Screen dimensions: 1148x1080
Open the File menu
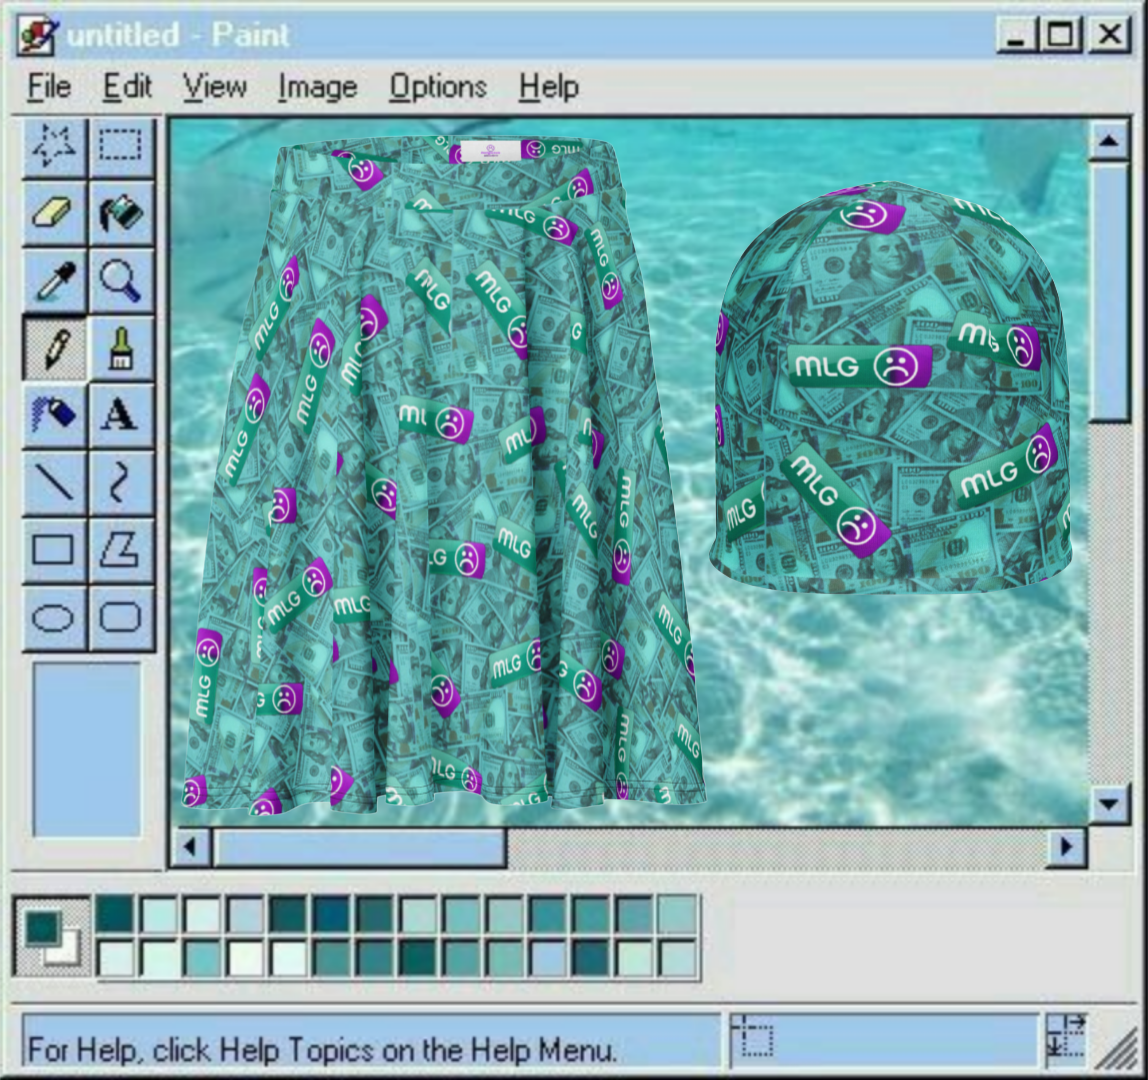coord(49,88)
